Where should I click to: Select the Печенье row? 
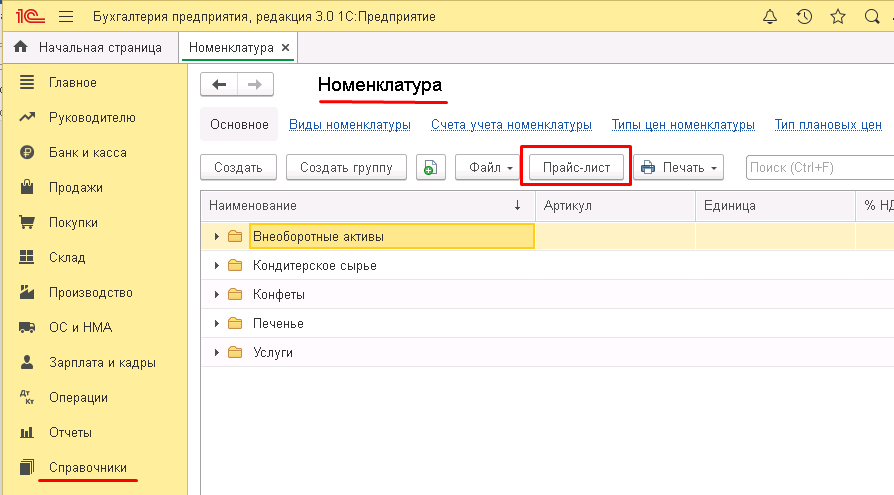pos(547,323)
